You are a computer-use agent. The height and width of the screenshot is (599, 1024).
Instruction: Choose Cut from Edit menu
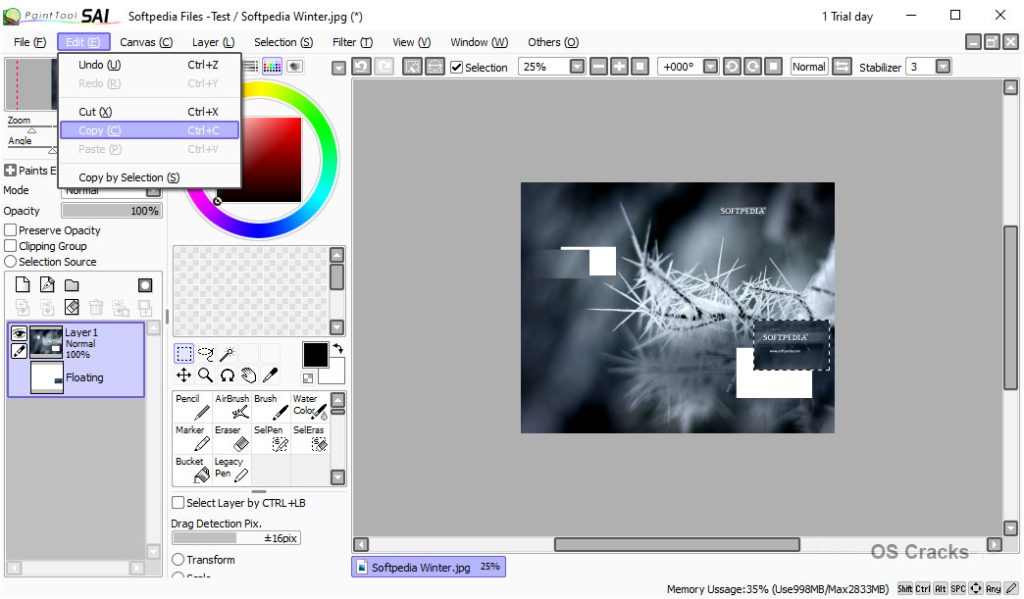point(150,112)
